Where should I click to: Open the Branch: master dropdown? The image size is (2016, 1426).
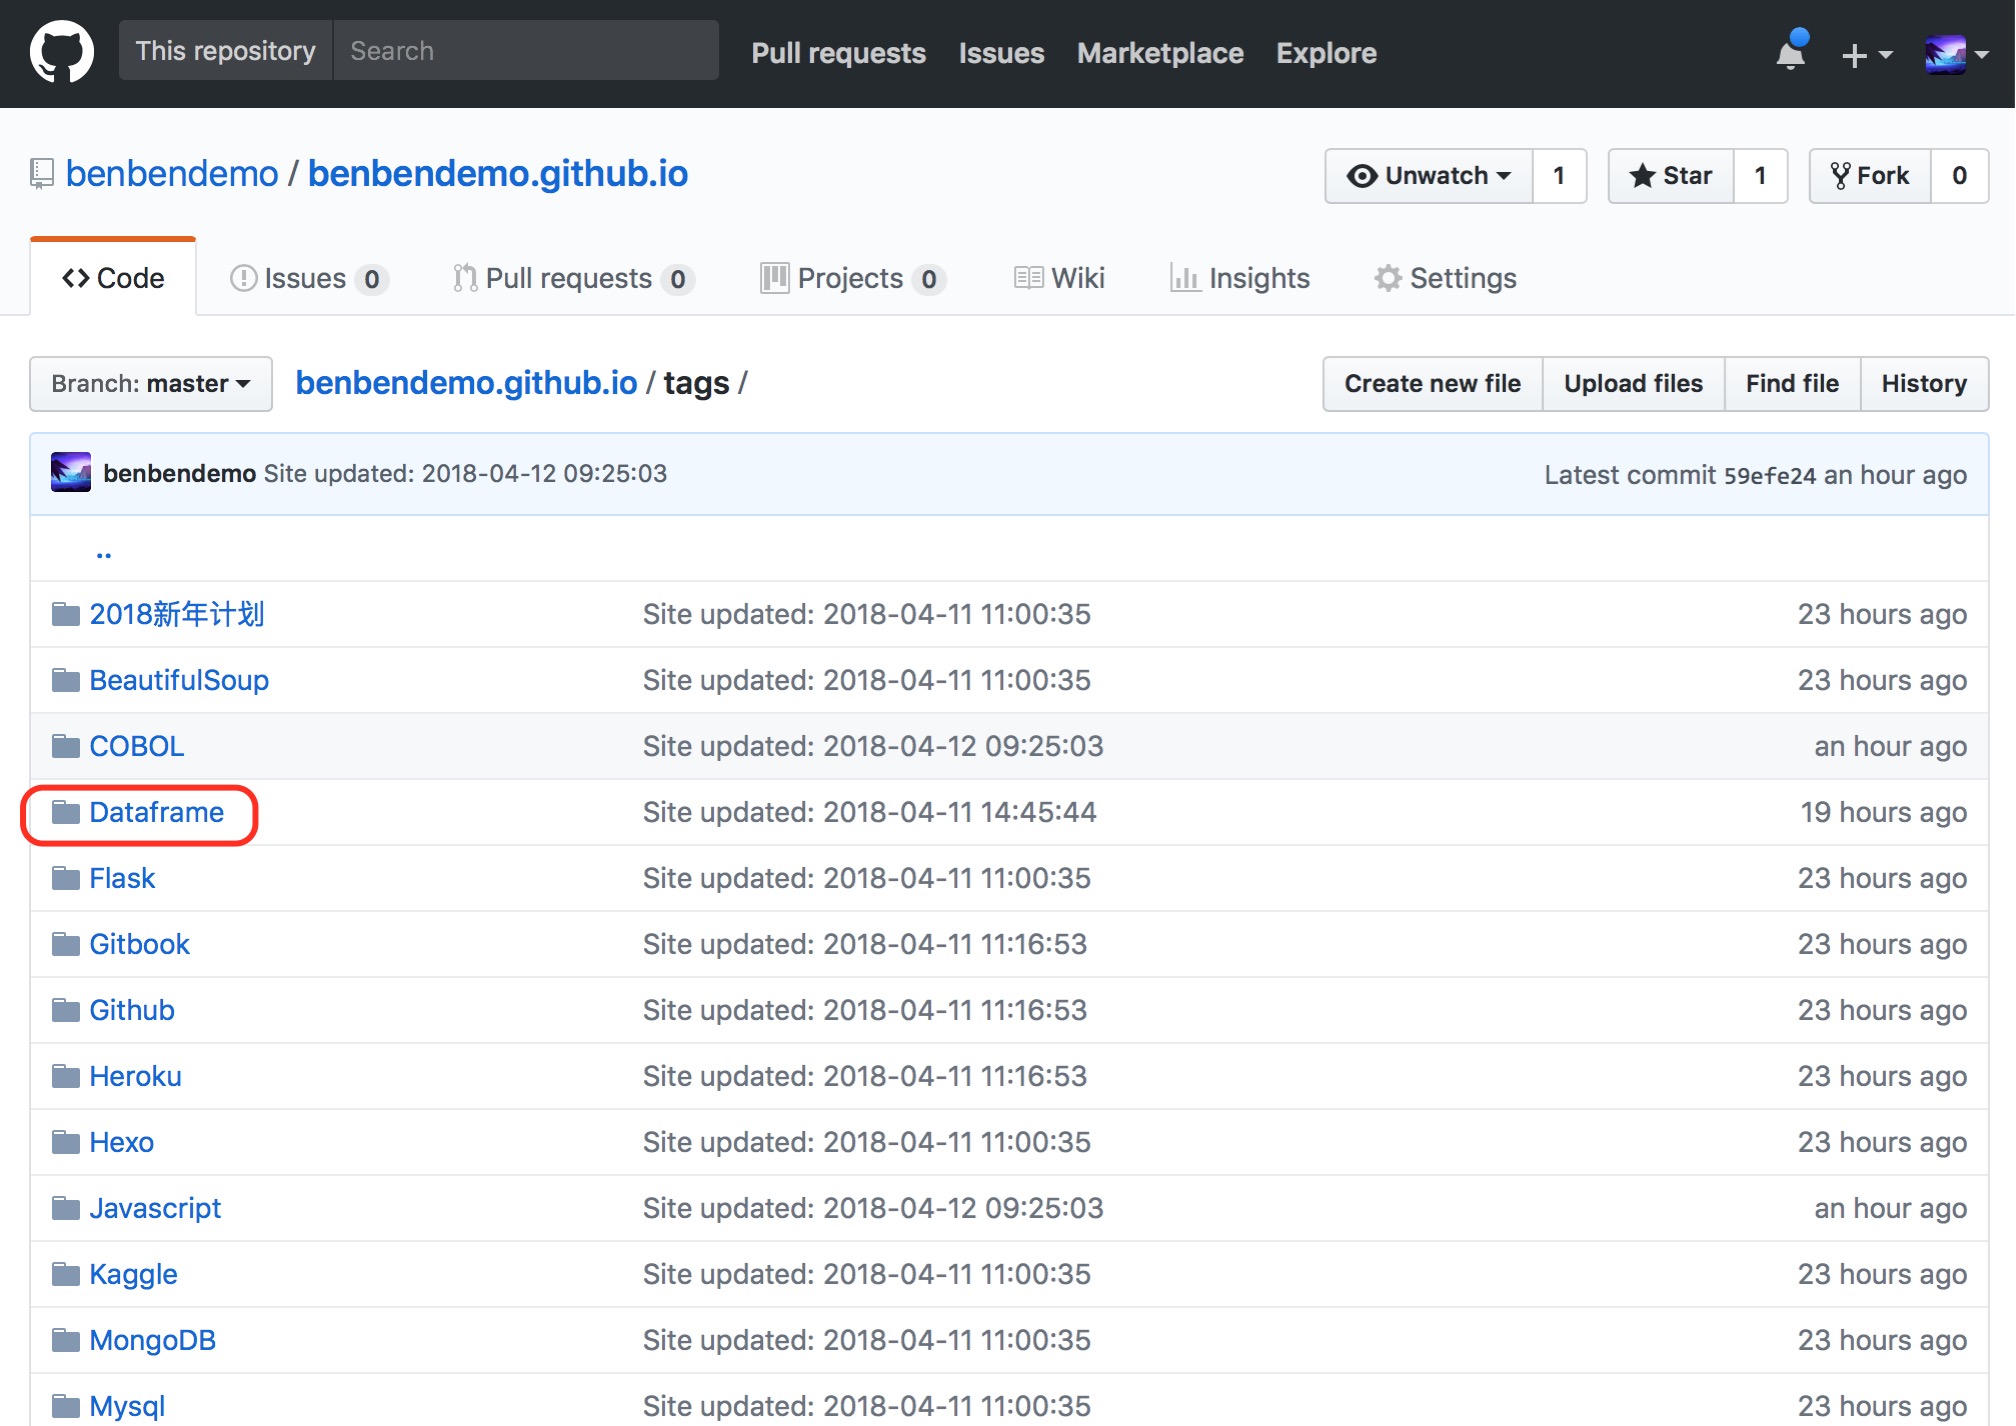[x=150, y=383]
